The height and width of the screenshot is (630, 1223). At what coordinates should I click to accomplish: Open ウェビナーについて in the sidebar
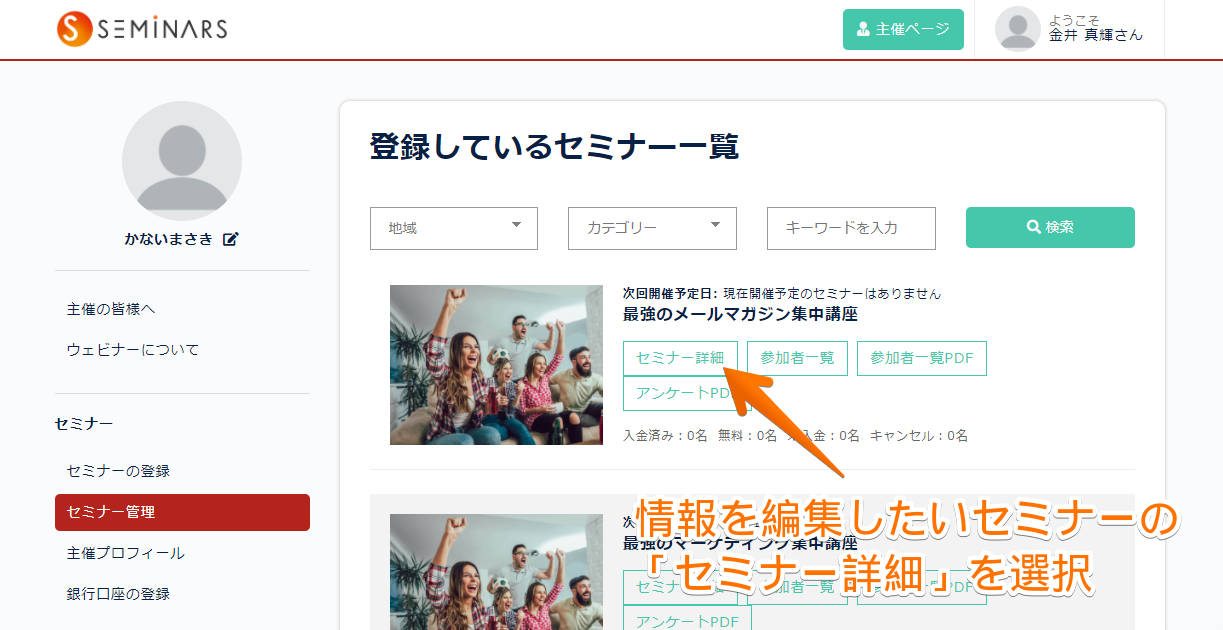click(x=133, y=350)
